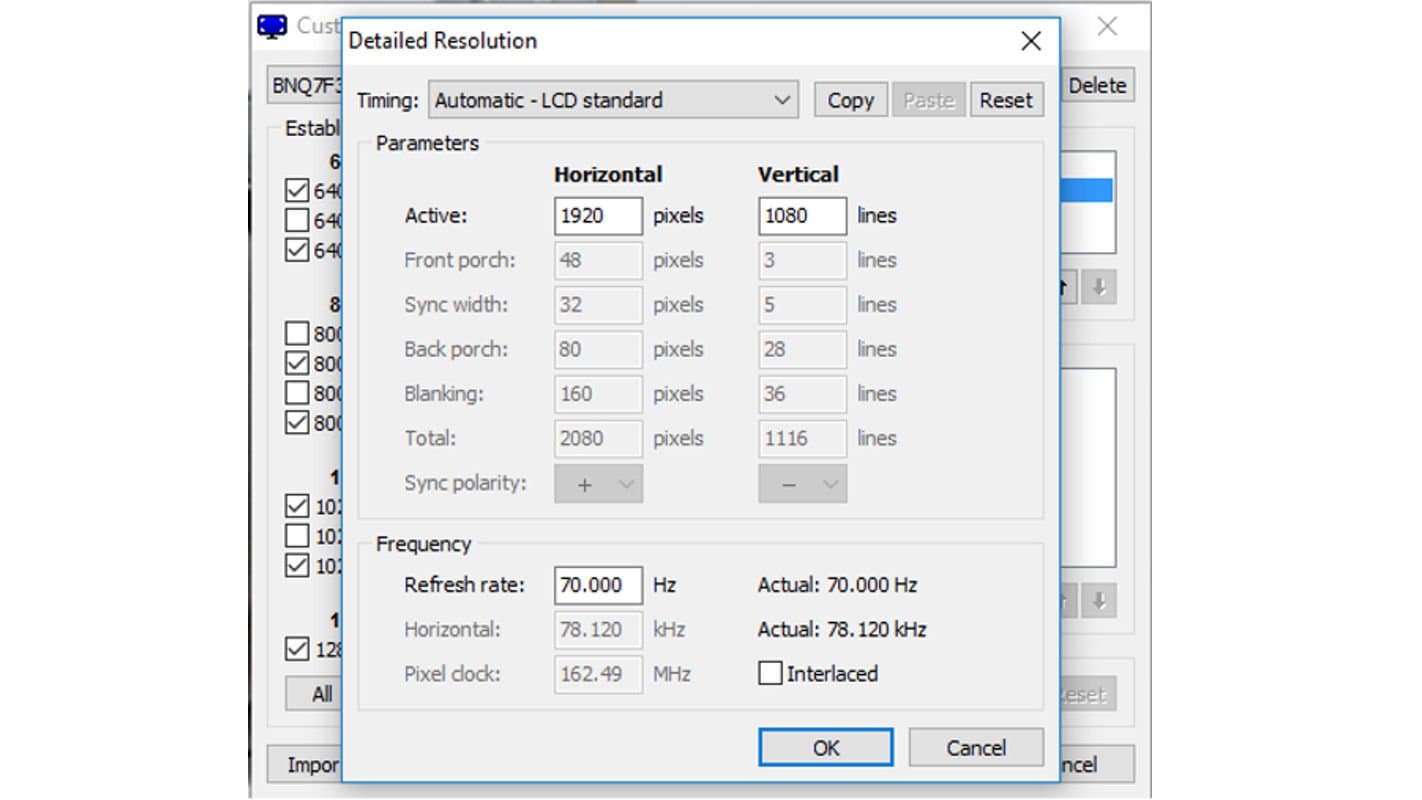Click the All button under established resolutions
The width and height of the screenshot is (1422, 800).
coord(321,694)
